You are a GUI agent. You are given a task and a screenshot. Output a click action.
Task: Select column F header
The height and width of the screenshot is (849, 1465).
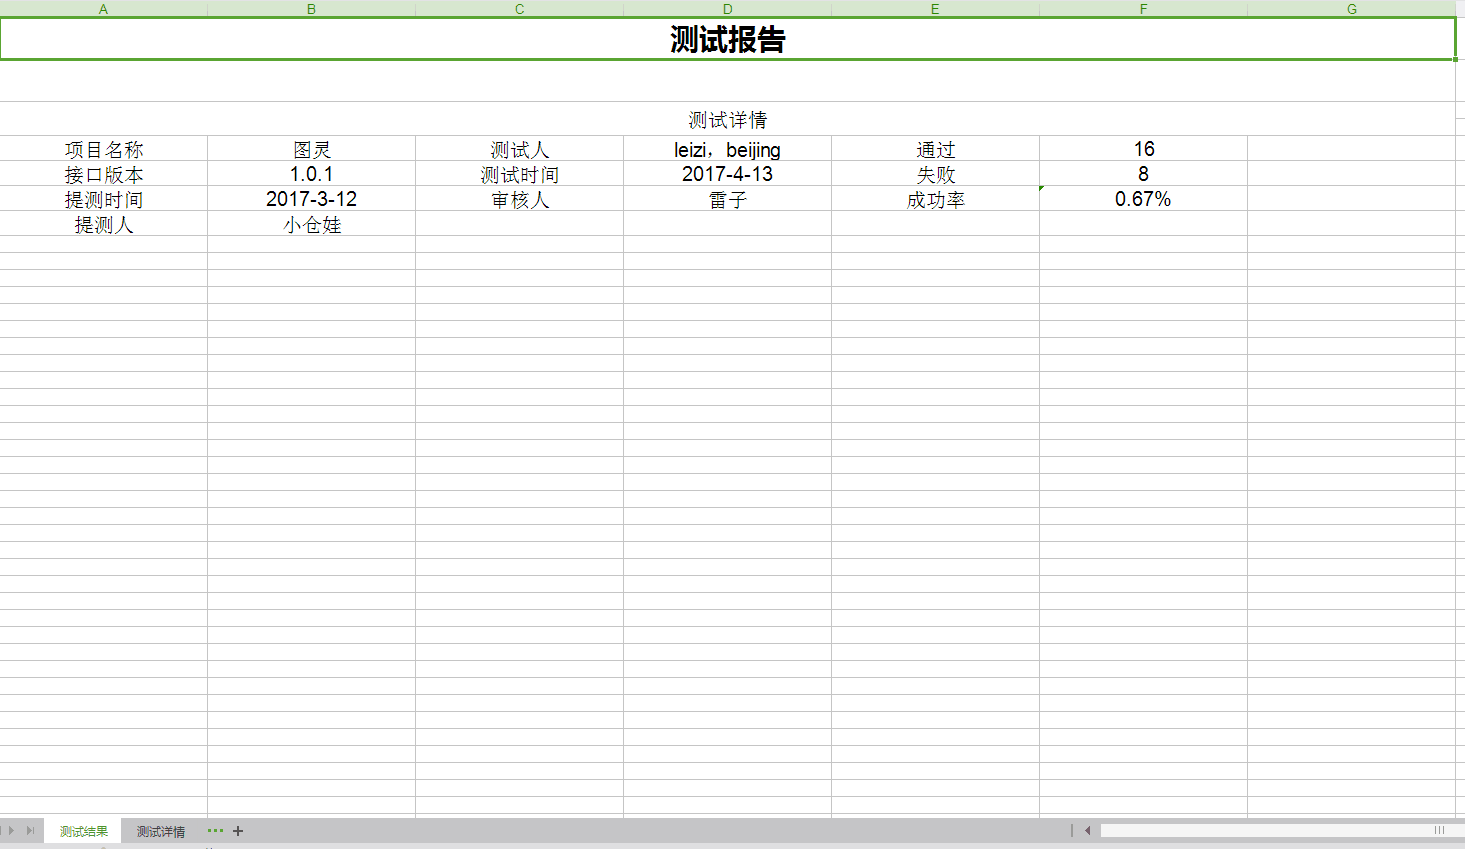(x=1143, y=9)
